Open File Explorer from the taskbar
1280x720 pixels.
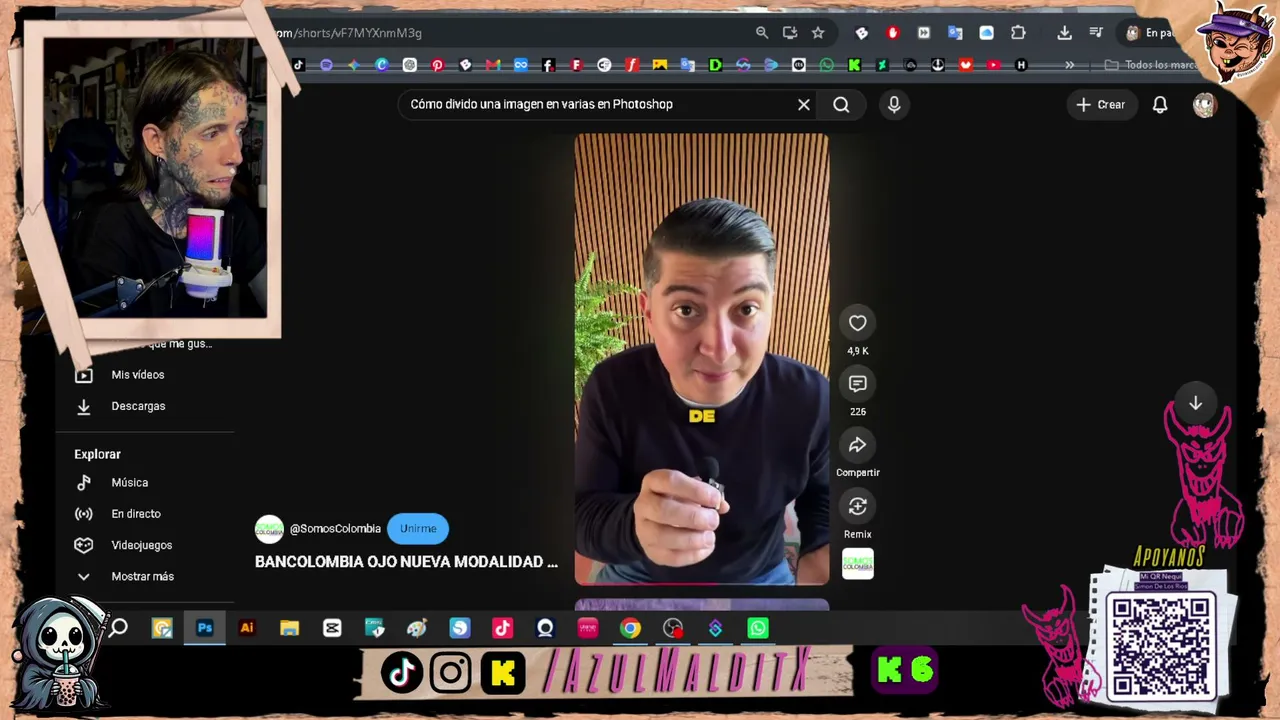click(289, 628)
